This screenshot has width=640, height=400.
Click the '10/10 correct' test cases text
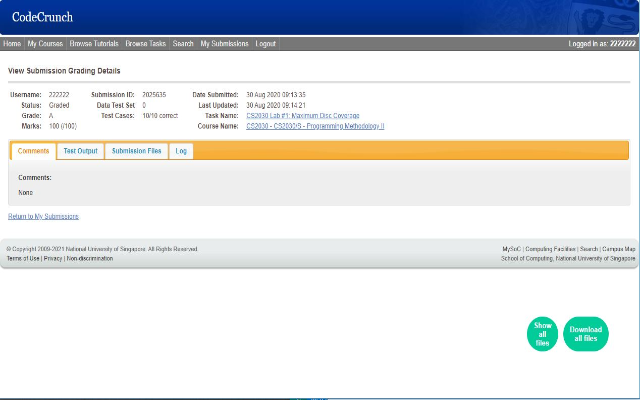[x=160, y=116]
